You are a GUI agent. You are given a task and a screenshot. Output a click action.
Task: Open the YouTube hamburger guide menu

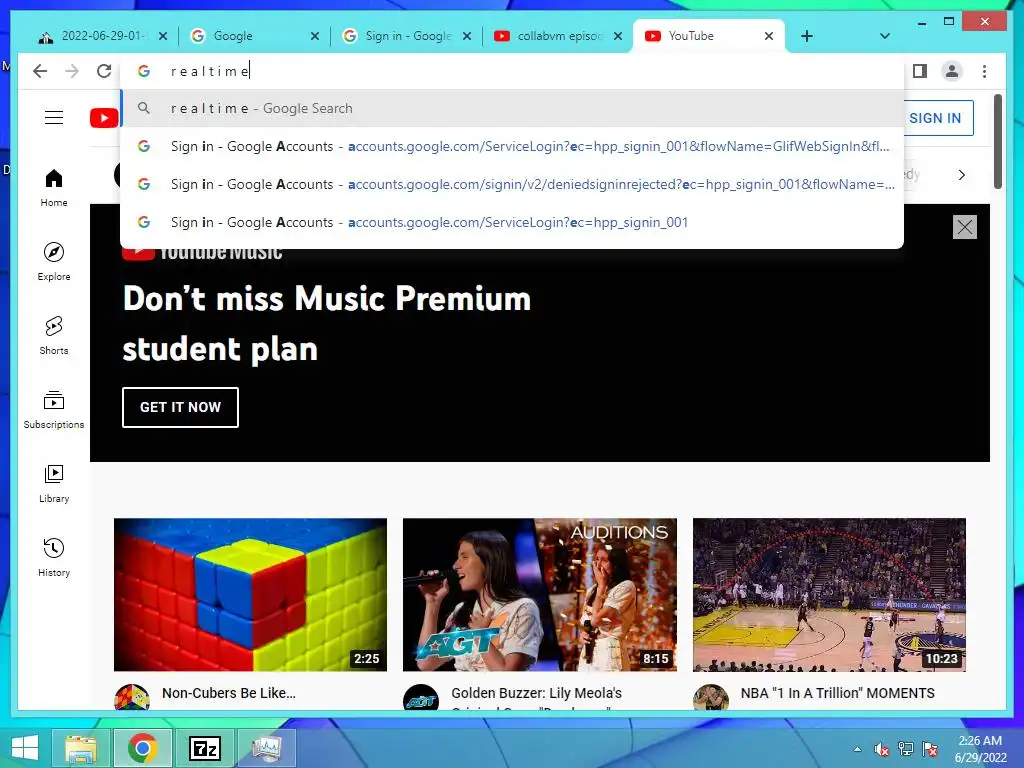click(54, 118)
